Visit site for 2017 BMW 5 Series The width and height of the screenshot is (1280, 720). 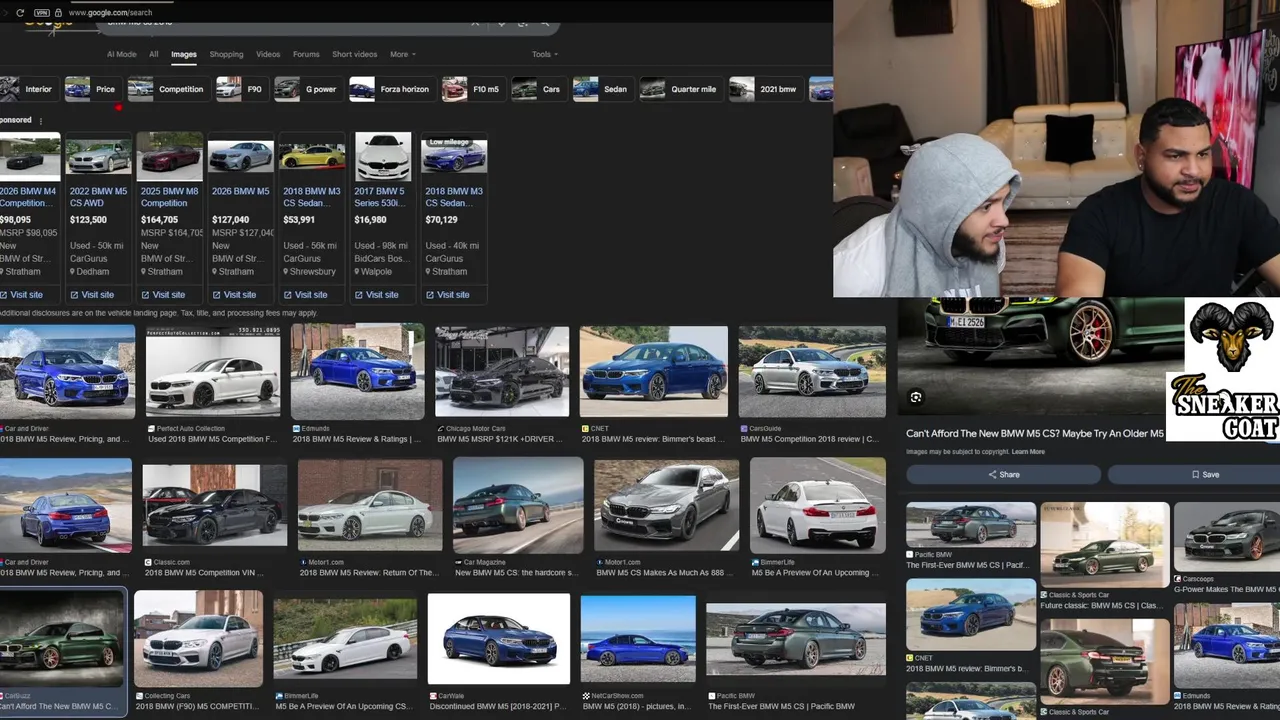(x=376, y=295)
